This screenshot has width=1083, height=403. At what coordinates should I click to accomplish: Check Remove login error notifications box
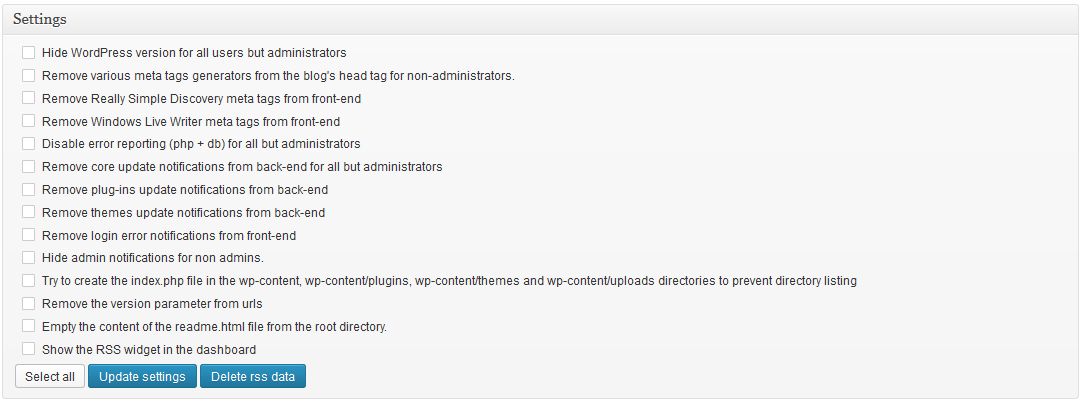[28, 235]
